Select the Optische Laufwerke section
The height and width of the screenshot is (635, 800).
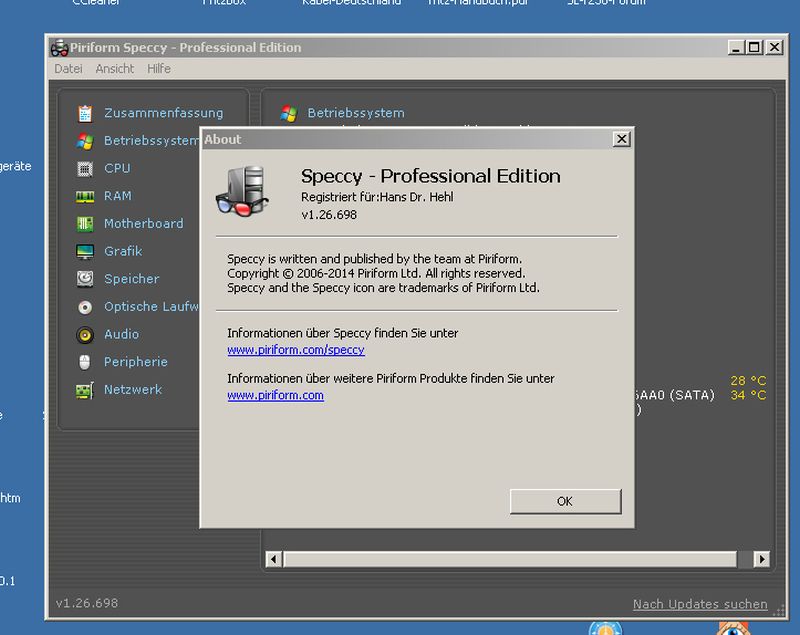(x=152, y=307)
